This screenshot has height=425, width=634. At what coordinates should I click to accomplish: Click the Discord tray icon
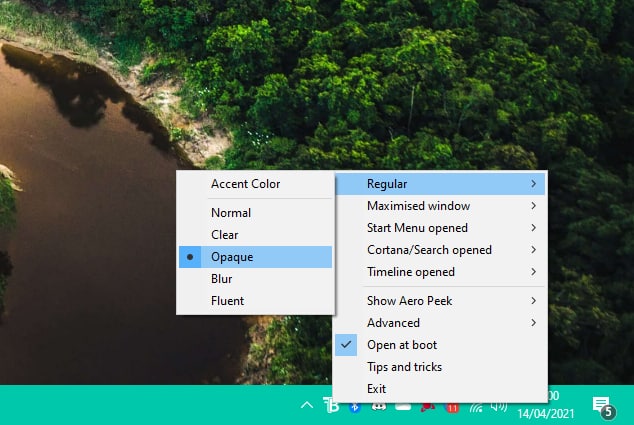coord(379,407)
